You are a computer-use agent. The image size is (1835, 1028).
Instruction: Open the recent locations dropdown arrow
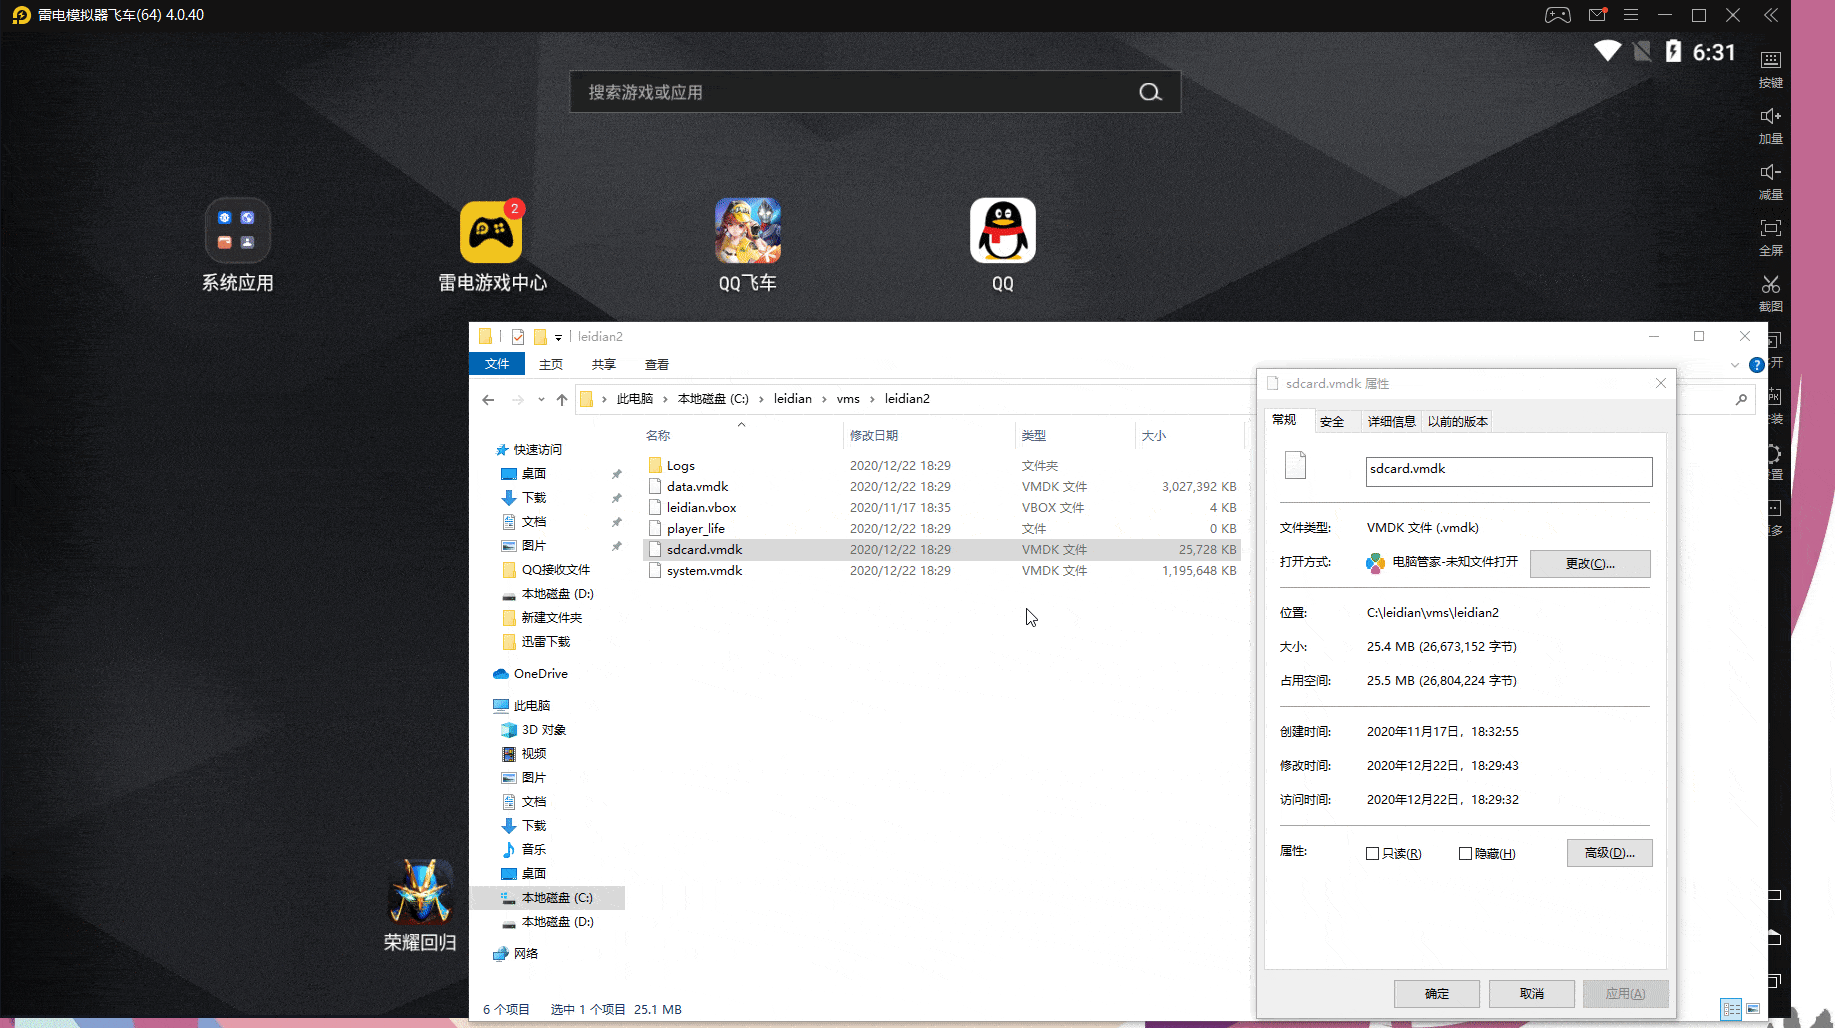[x=541, y=399]
